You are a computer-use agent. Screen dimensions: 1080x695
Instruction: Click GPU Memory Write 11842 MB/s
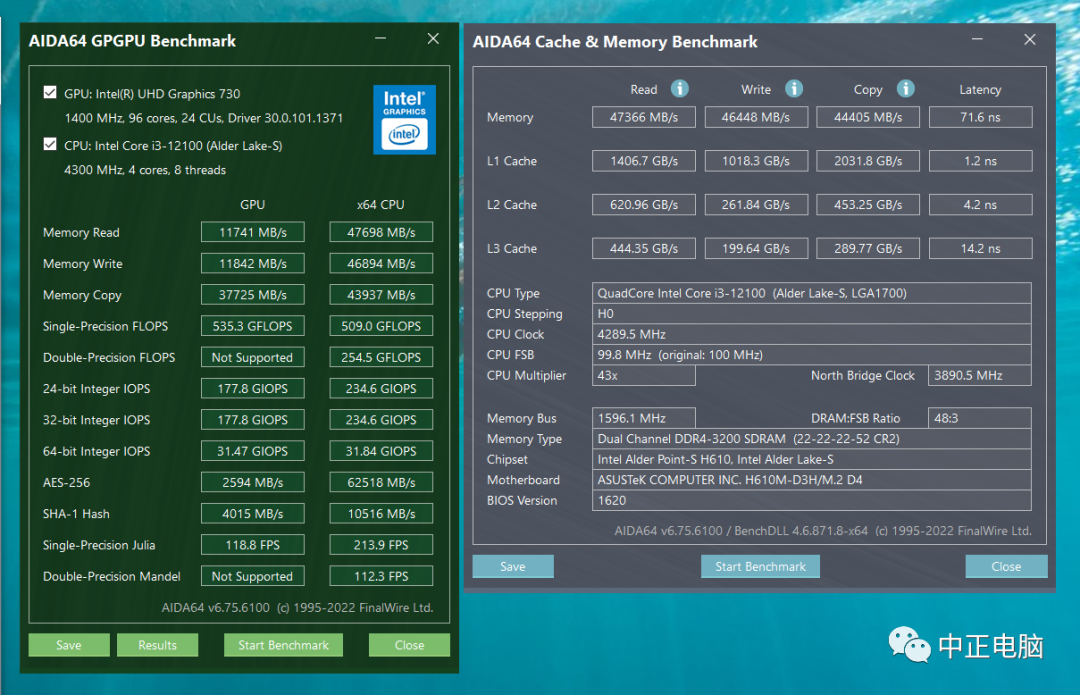pyautogui.click(x=253, y=263)
